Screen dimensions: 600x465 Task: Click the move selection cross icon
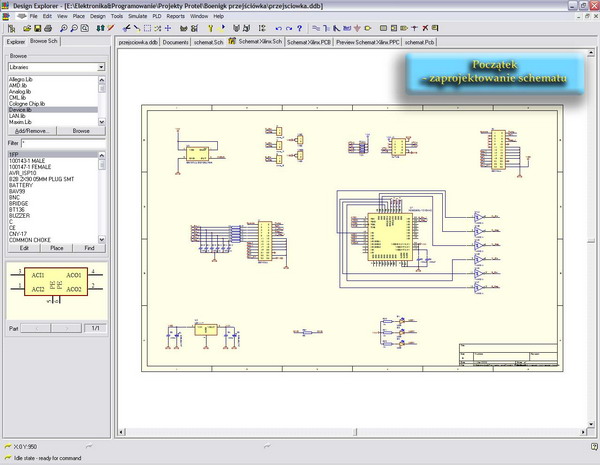168,28
